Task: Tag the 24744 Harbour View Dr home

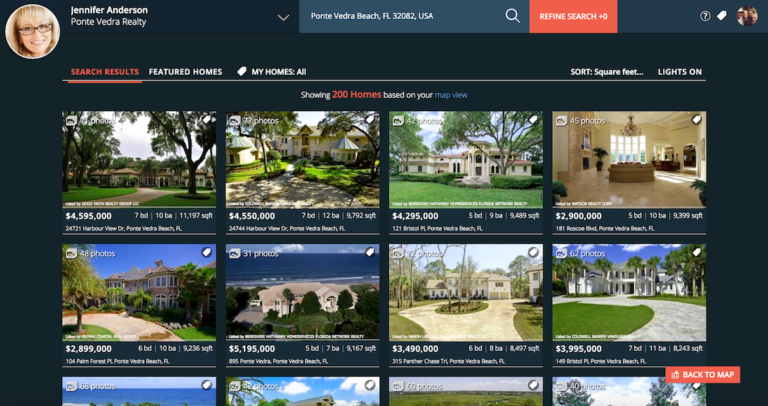Action: (370, 119)
